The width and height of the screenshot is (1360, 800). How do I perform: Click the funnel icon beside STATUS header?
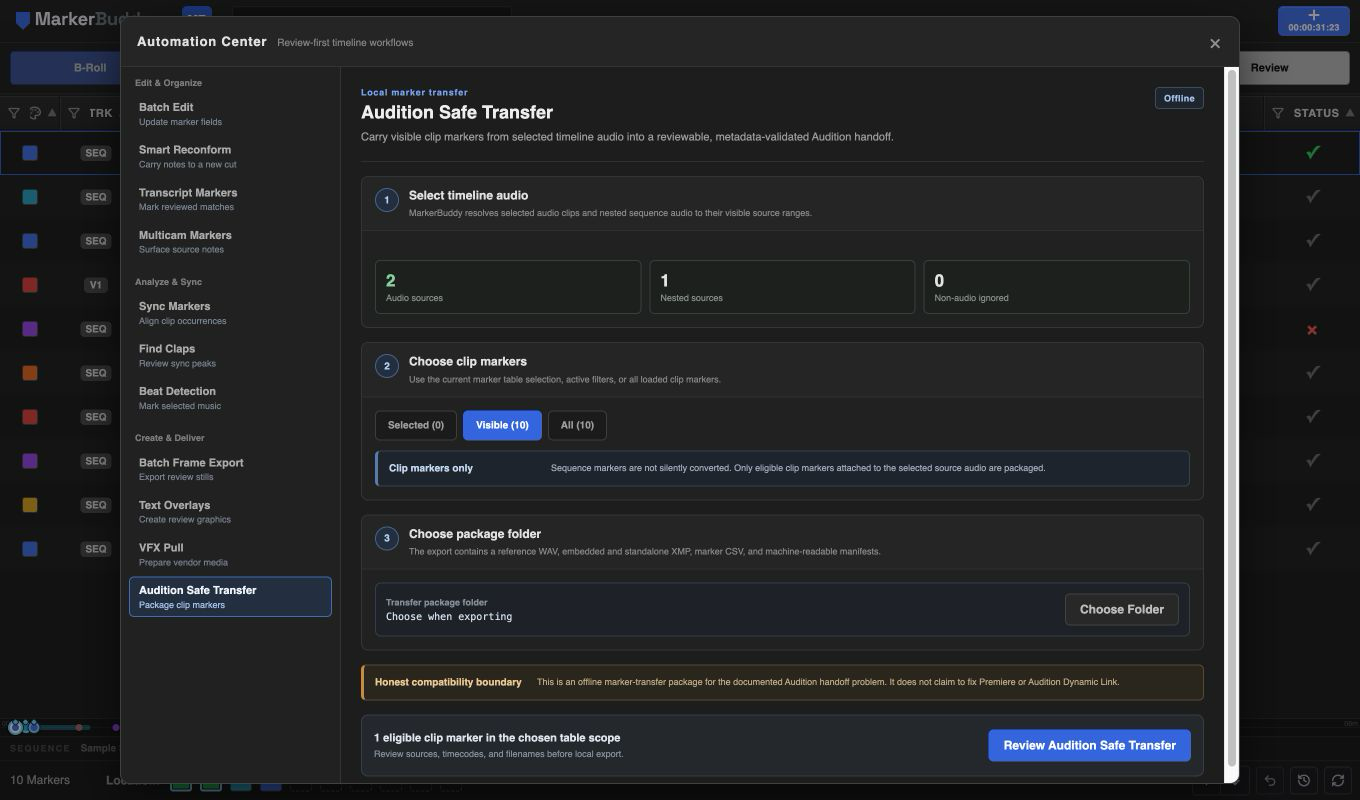coord(1278,113)
